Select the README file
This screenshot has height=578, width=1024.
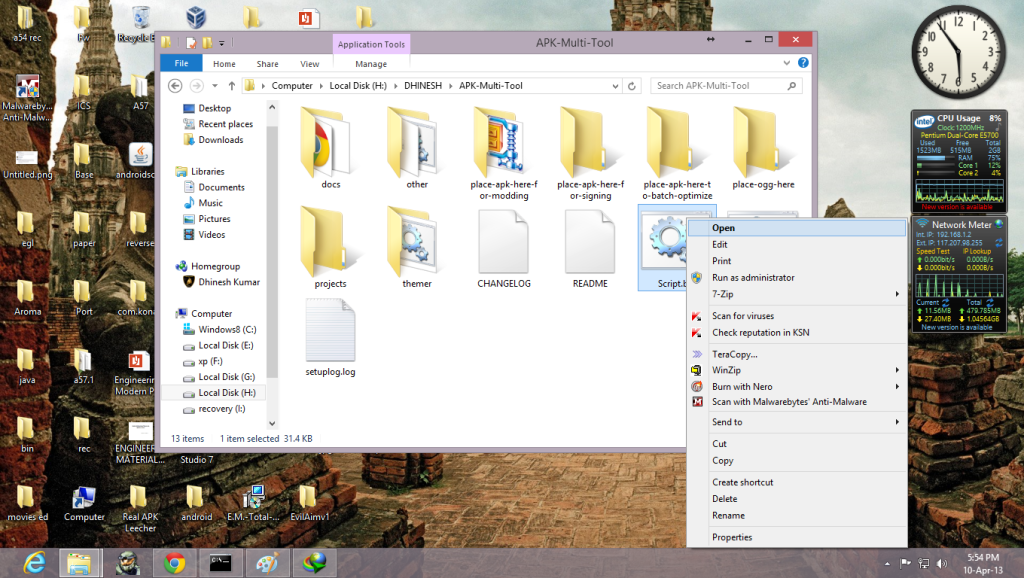(x=590, y=248)
